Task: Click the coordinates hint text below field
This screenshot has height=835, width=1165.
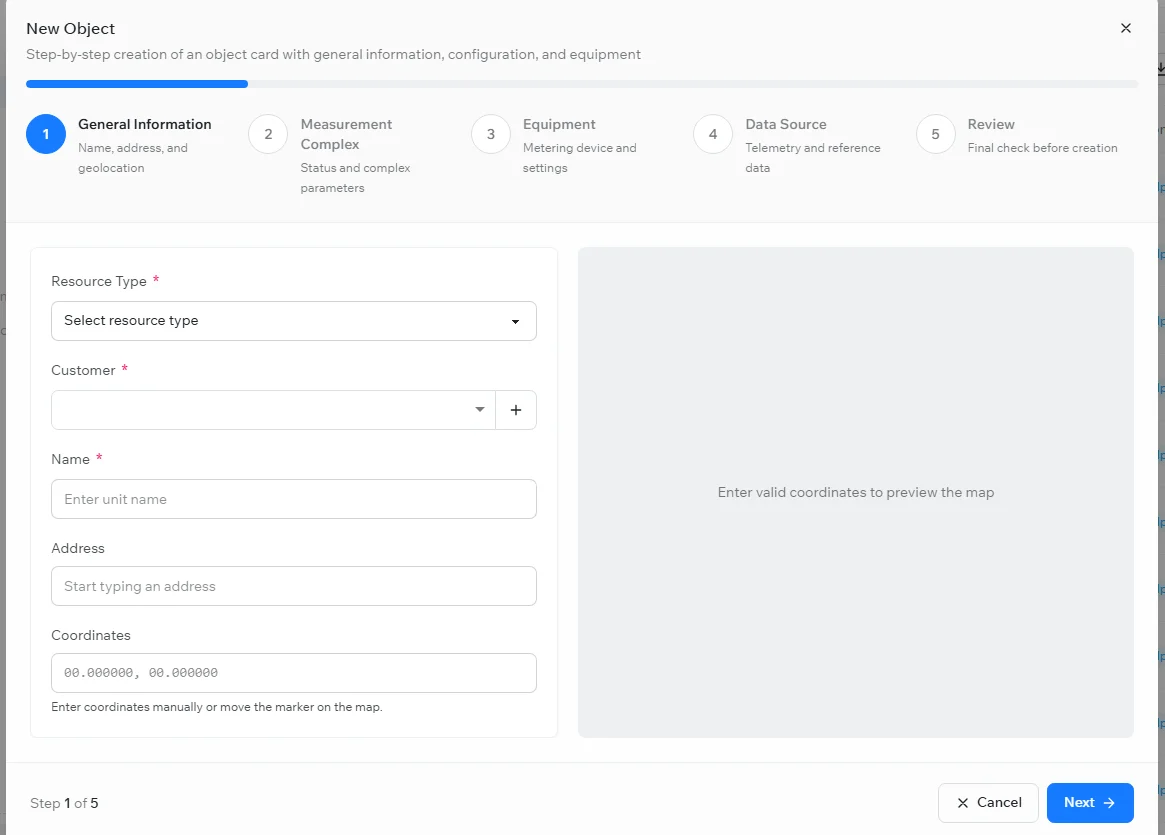Action: pyautogui.click(x=217, y=706)
